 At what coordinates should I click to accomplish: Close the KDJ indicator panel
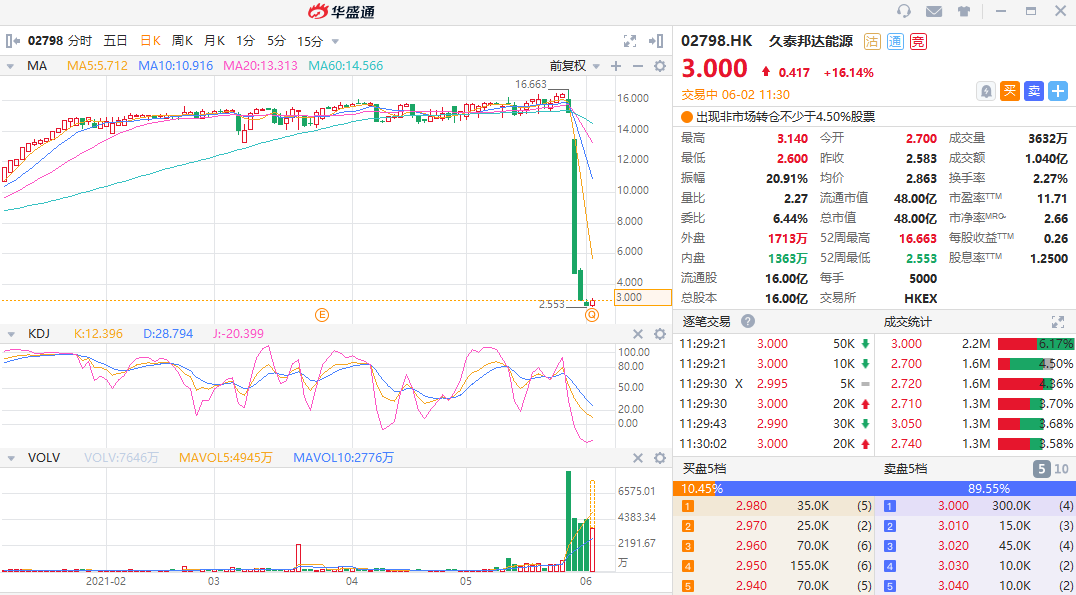pos(638,334)
